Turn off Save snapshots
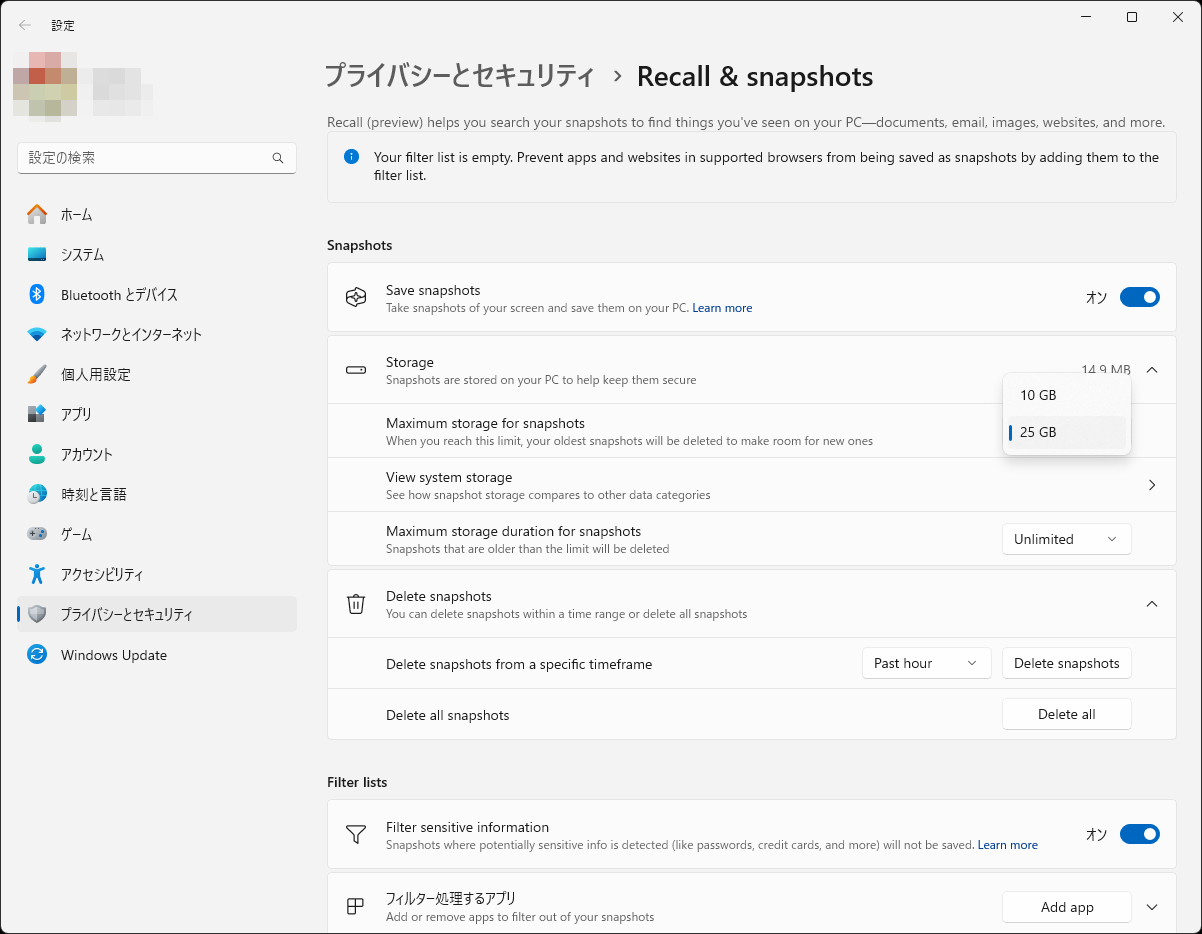Screen dimensions: 1202x934 1139,297
